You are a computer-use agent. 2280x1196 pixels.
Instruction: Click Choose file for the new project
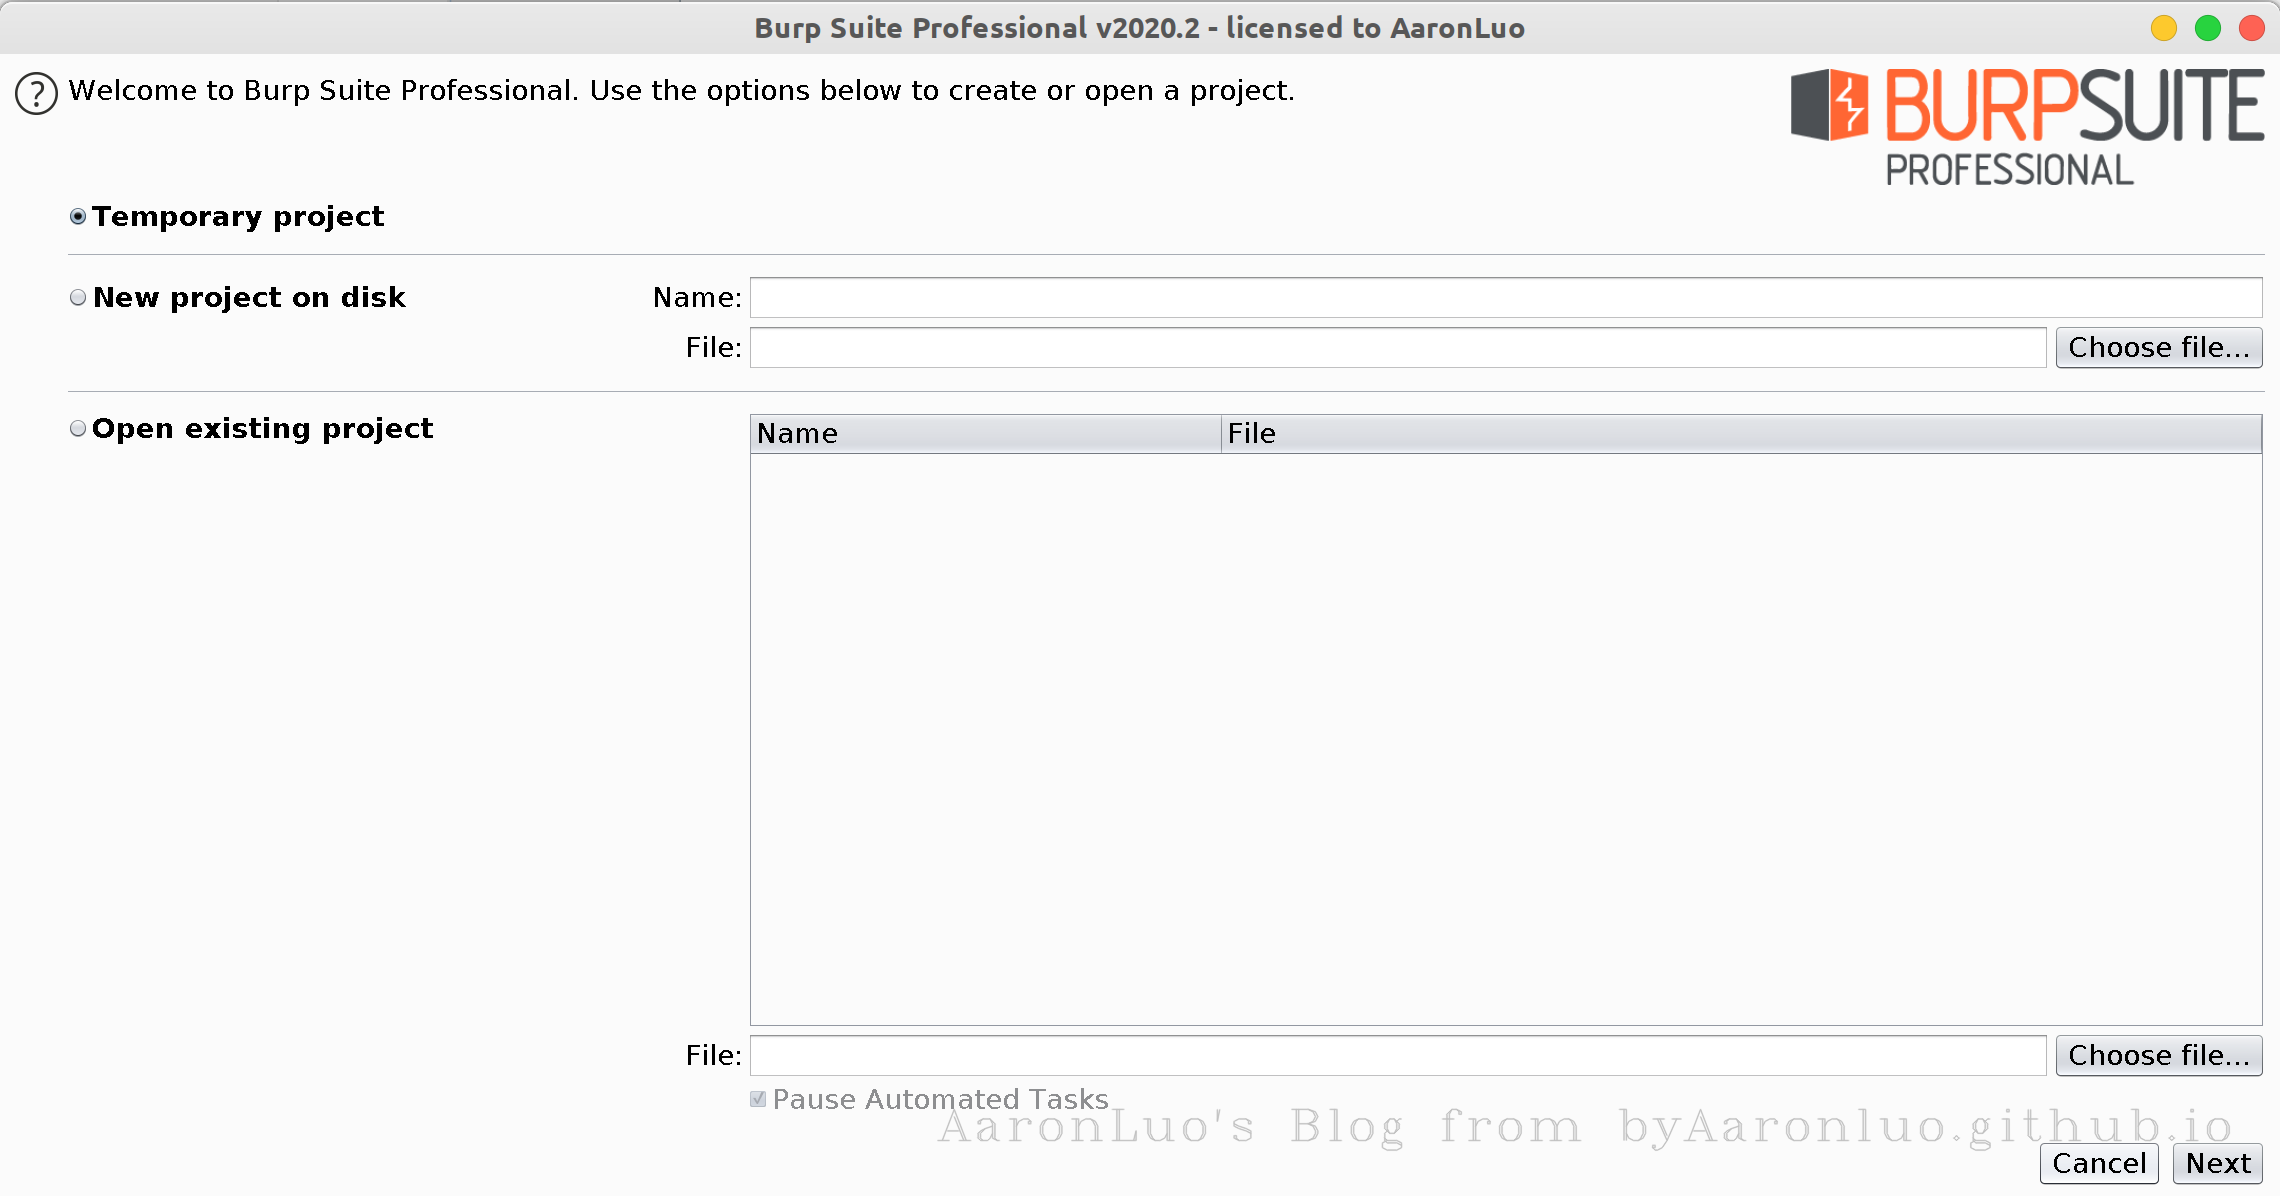click(2158, 348)
